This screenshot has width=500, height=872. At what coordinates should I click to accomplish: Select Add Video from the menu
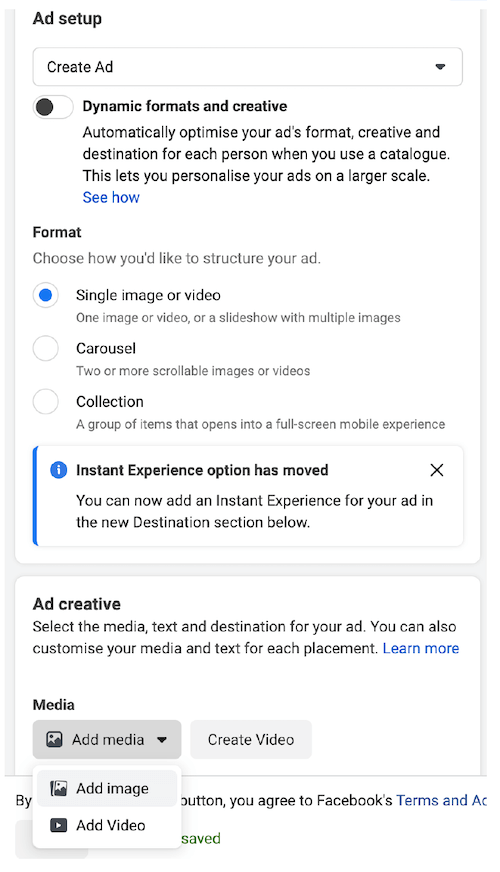pos(107,825)
